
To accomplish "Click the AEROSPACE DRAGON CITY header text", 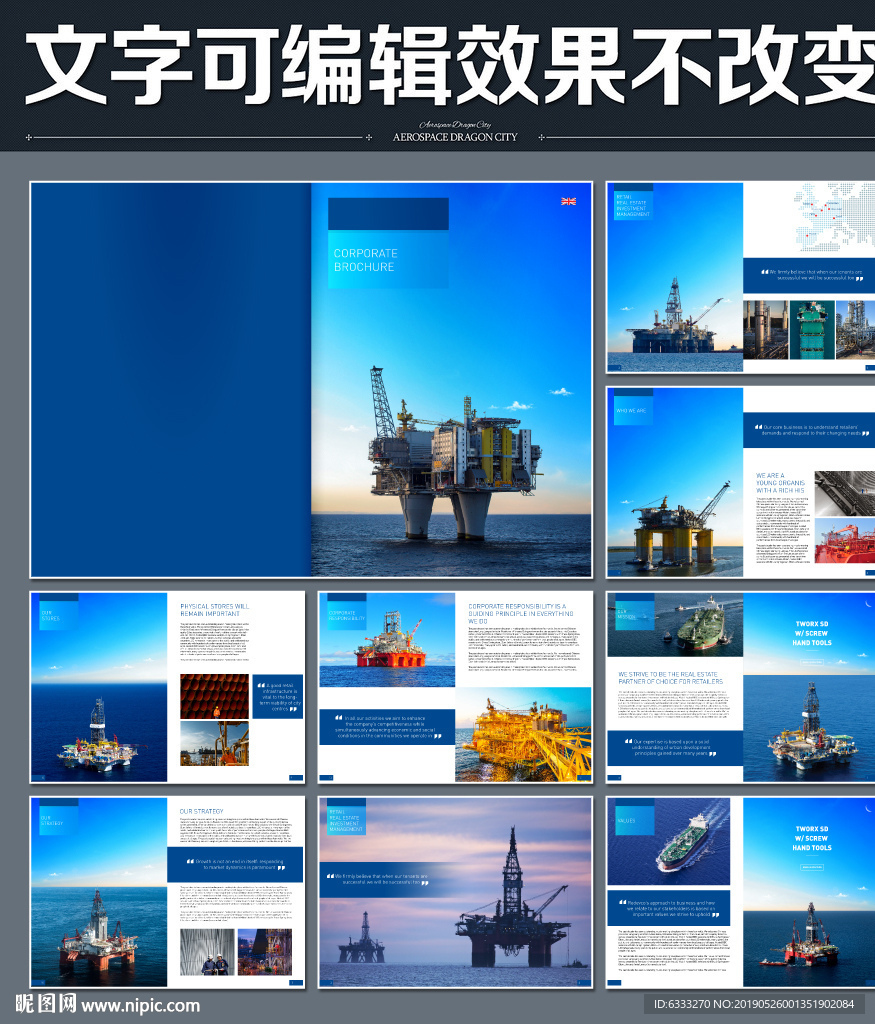I will click(x=455, y=137).
